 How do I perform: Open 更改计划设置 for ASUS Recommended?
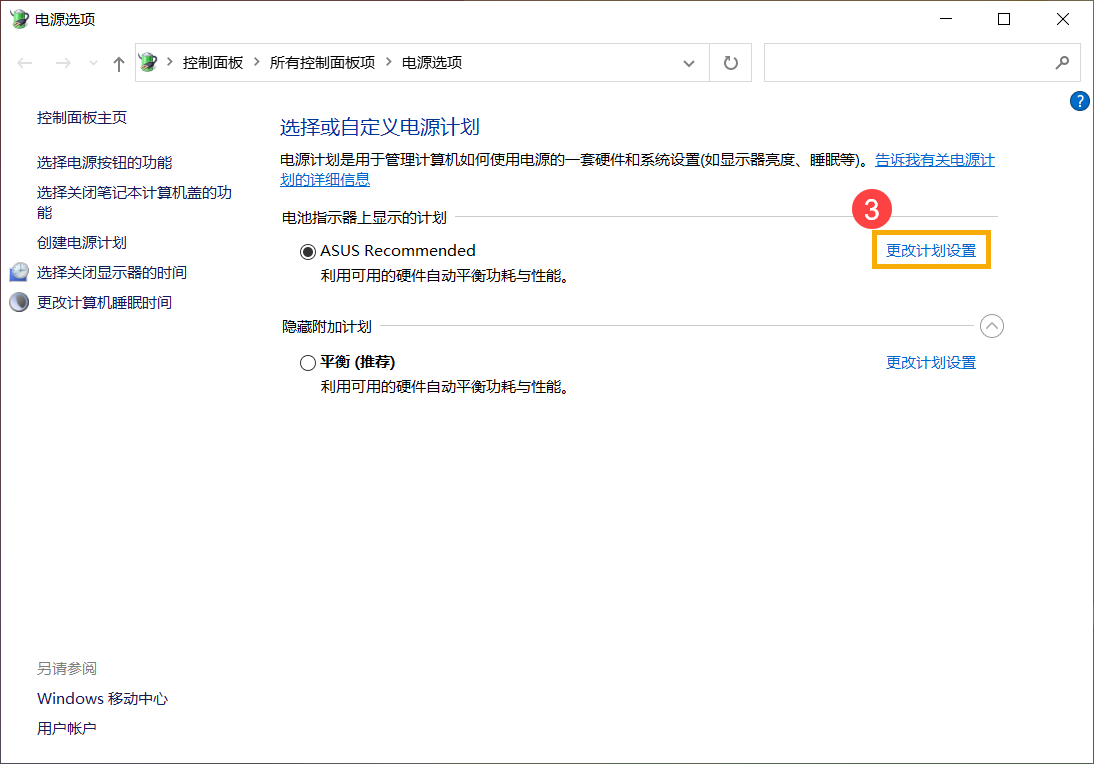(930, 250)
